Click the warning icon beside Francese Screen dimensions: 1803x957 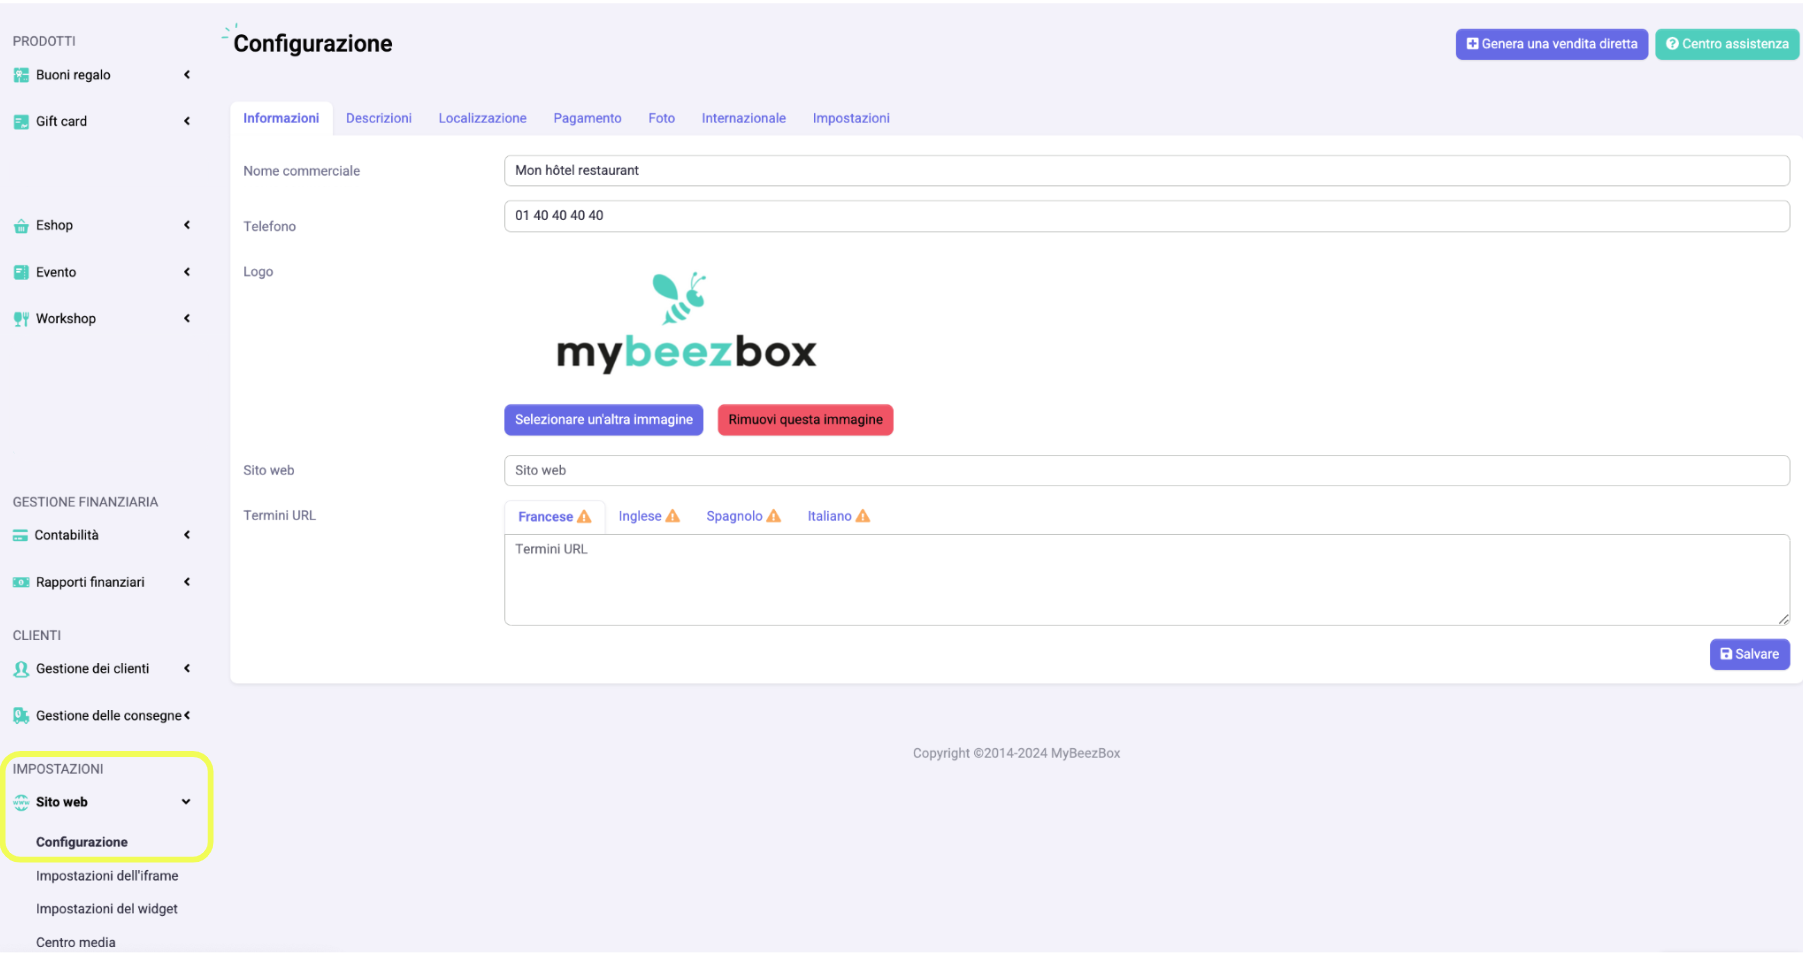pos(584,517)
